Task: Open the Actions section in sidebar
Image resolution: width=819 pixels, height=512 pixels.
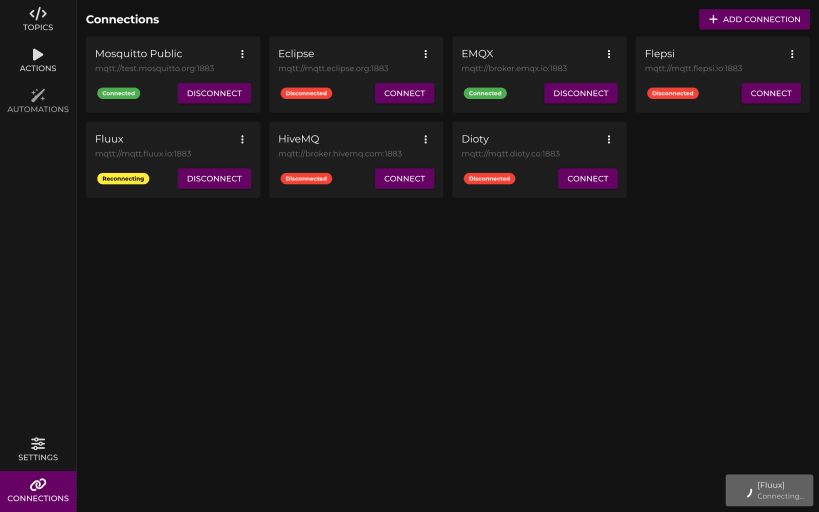Action: pyautogui.click(x=38, y=61)
